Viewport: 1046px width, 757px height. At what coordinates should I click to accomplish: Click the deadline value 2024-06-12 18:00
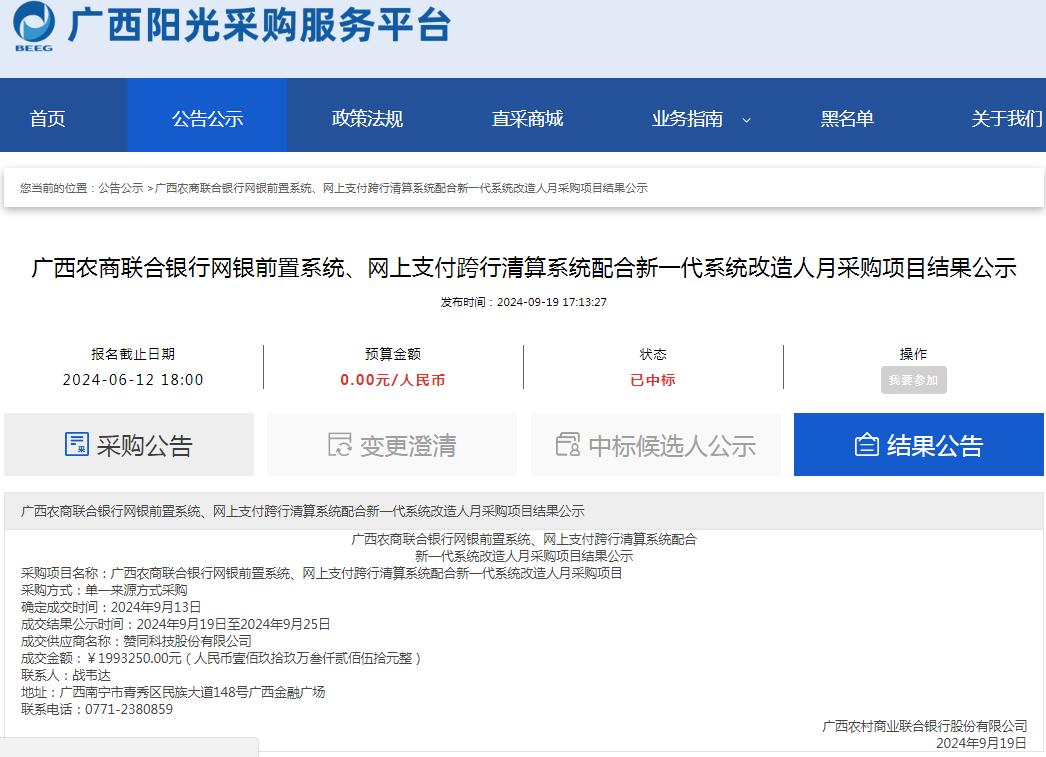pos(133,380)
